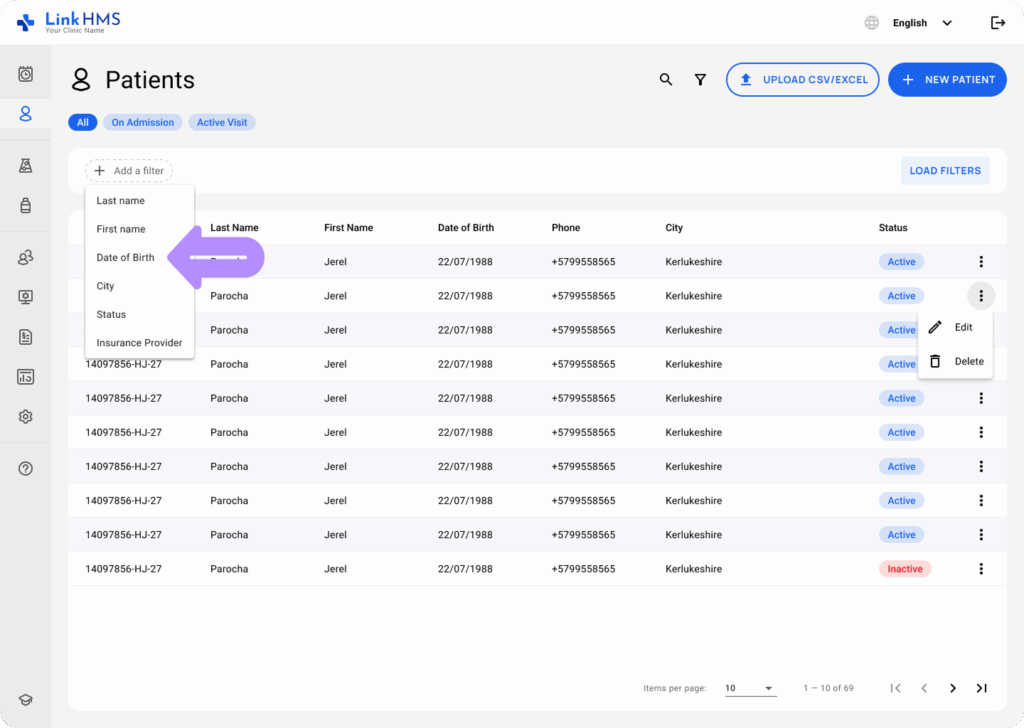Open the filter funnel icon

(700, 79)
